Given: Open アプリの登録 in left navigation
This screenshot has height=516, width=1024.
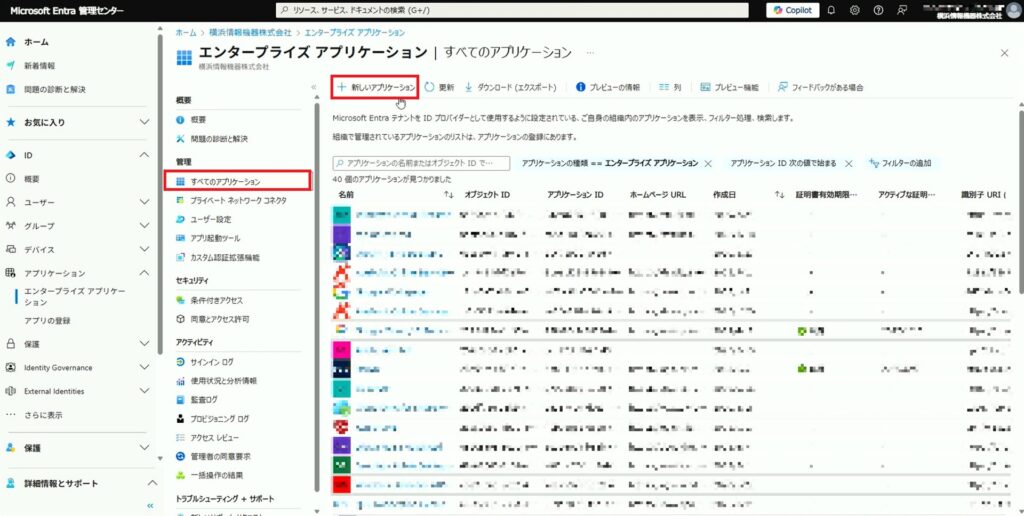Looking at the screenshot, I should [47, 321].
